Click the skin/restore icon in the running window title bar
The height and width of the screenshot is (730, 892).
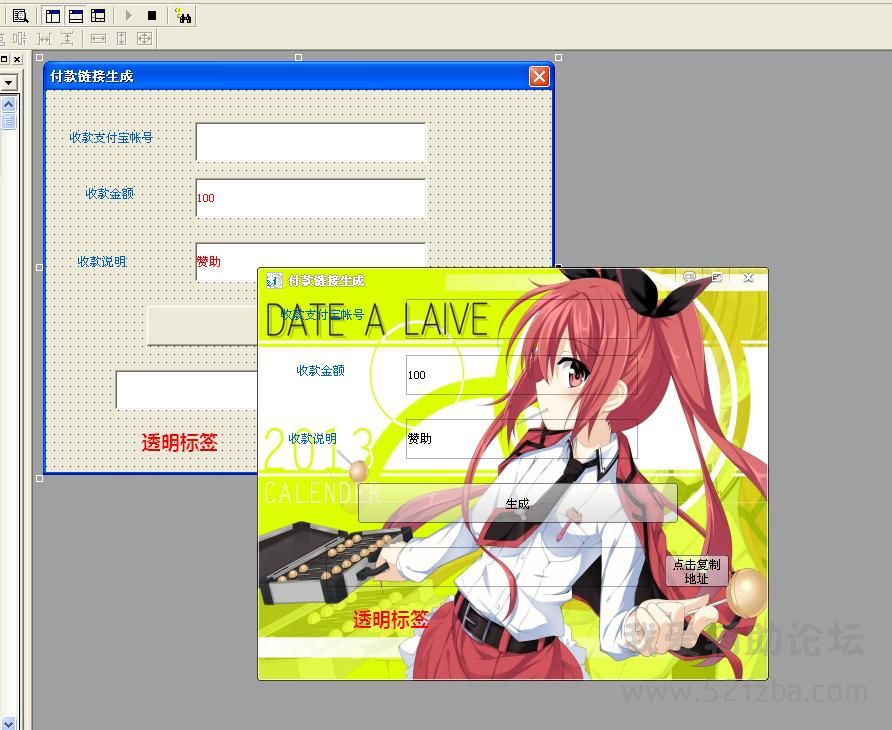[x=717, y=277]
